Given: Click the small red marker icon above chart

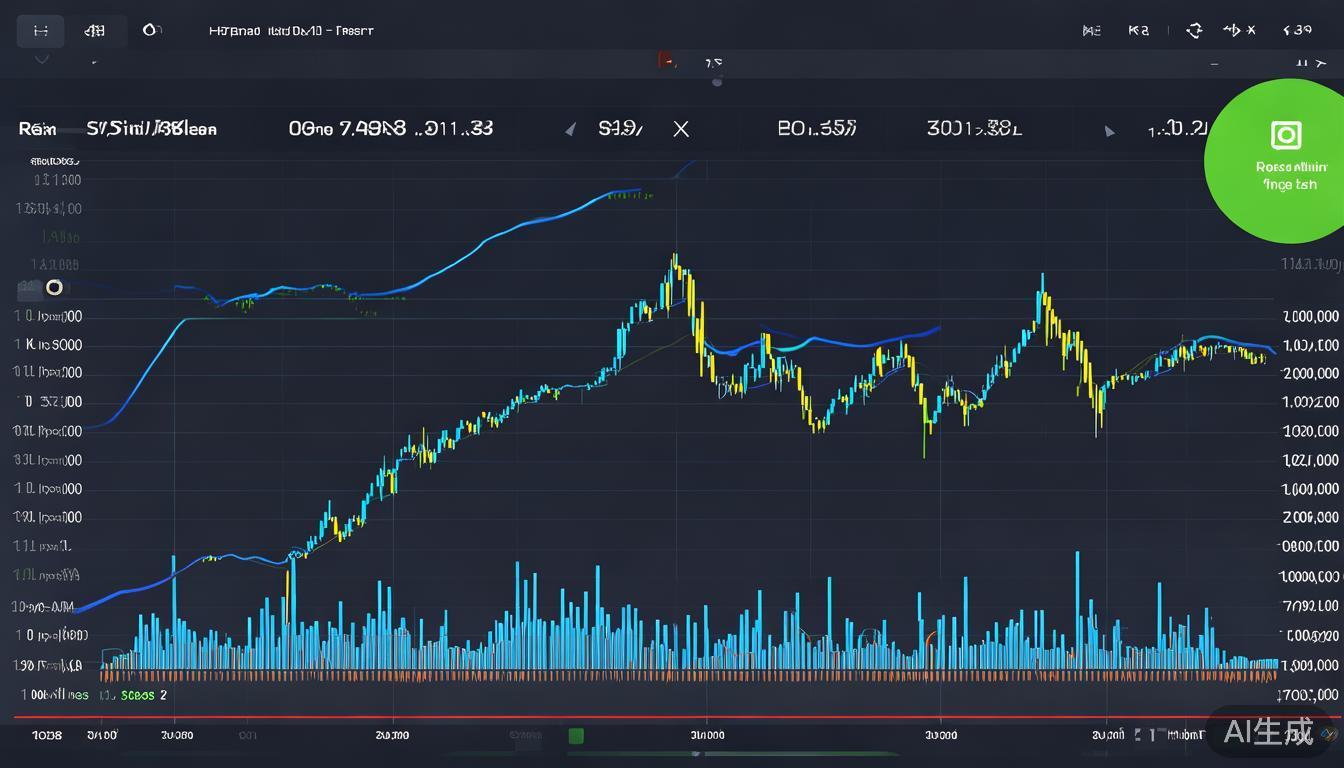Looking at the screenshot, I should pos(664,61).
